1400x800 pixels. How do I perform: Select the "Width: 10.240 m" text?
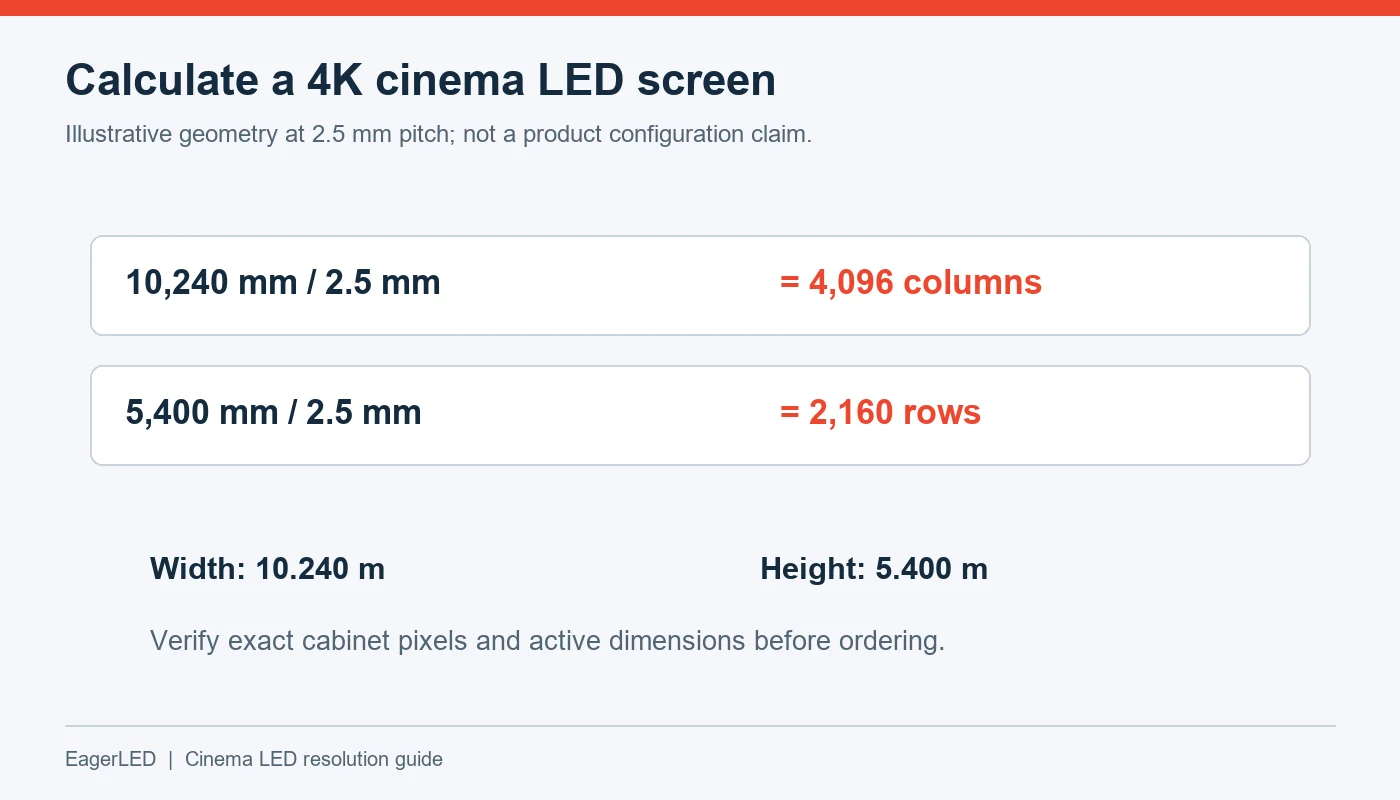tap(267, 569)
